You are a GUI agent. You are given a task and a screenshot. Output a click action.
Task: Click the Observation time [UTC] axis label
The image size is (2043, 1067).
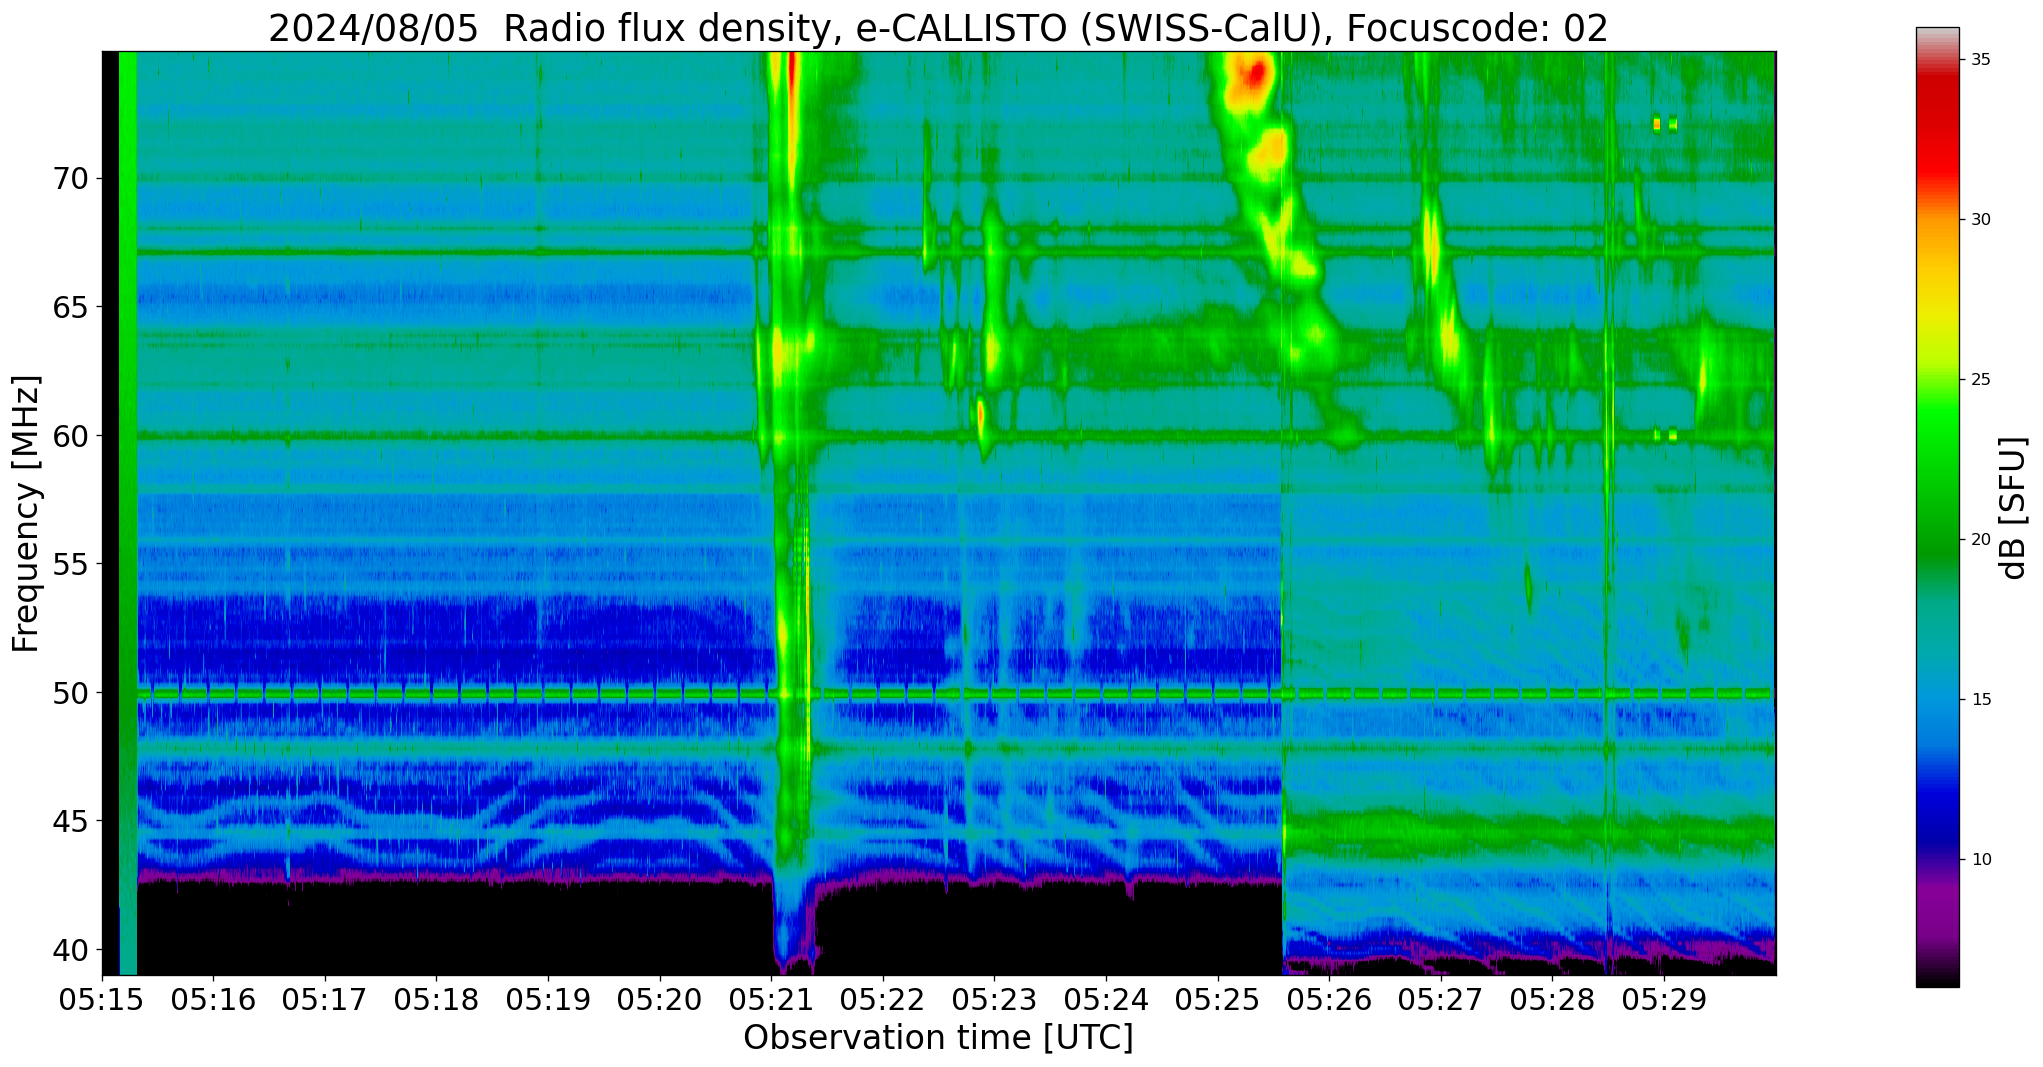click(938, 1037)
